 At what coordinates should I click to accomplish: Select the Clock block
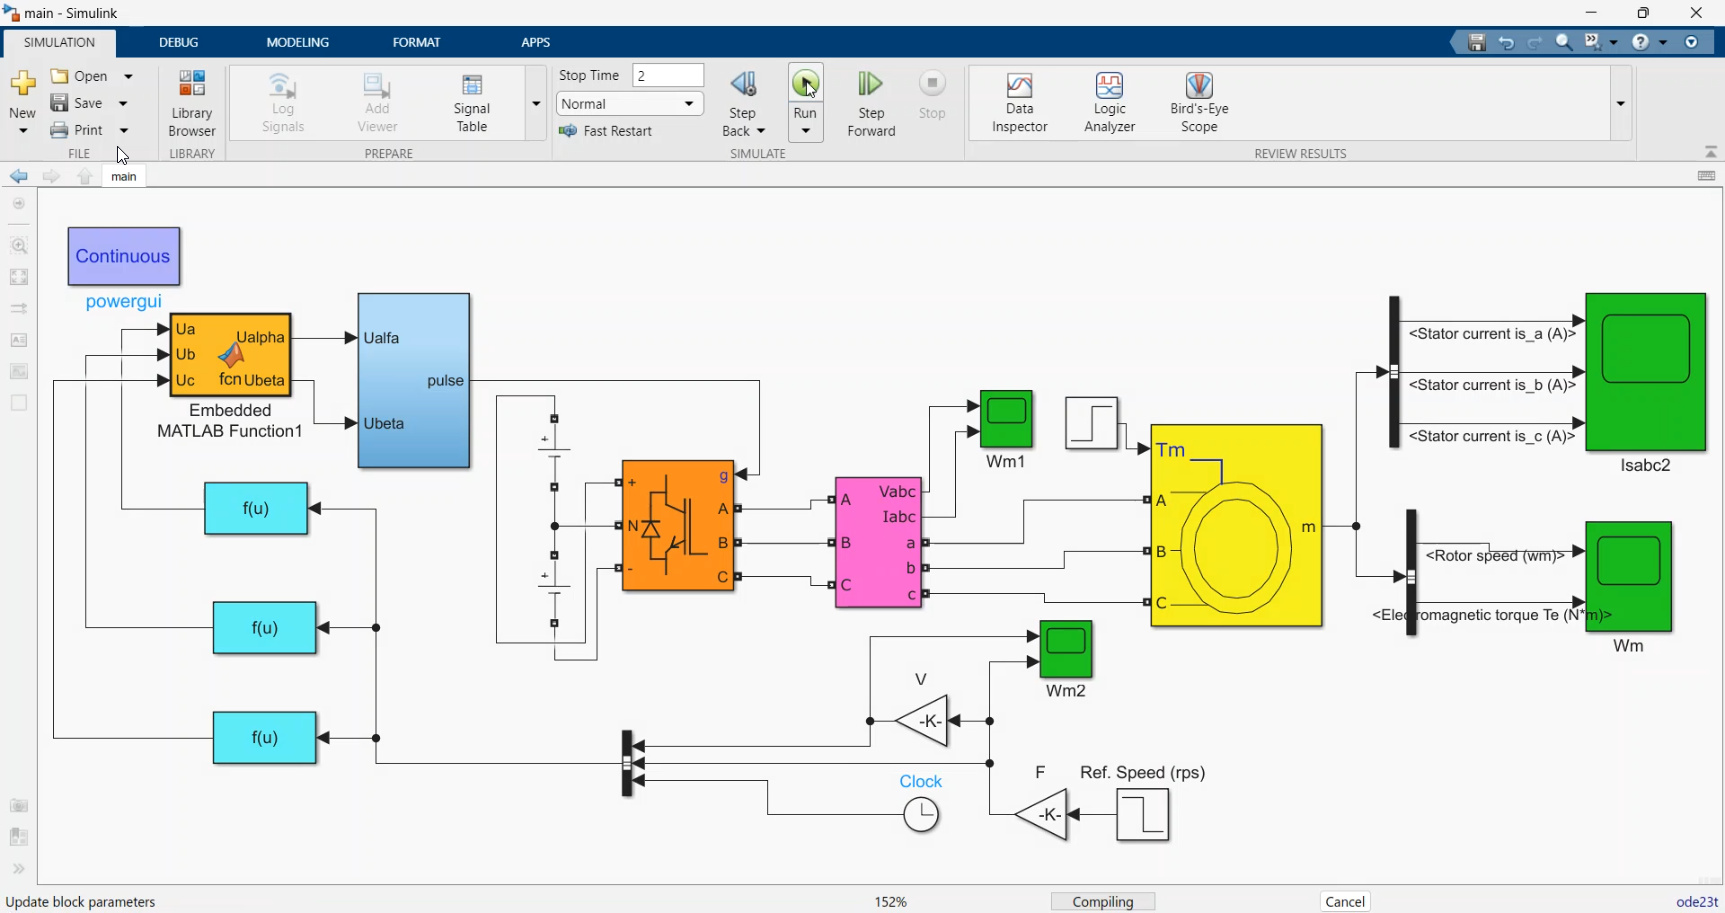coord(921,815)
